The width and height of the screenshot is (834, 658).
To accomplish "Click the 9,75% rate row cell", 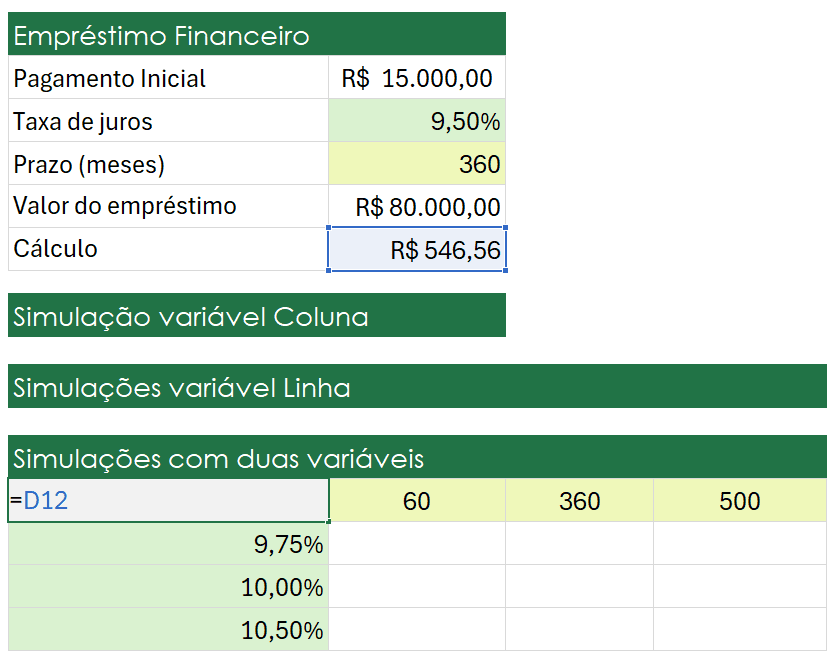I will [x=168, y=545].
